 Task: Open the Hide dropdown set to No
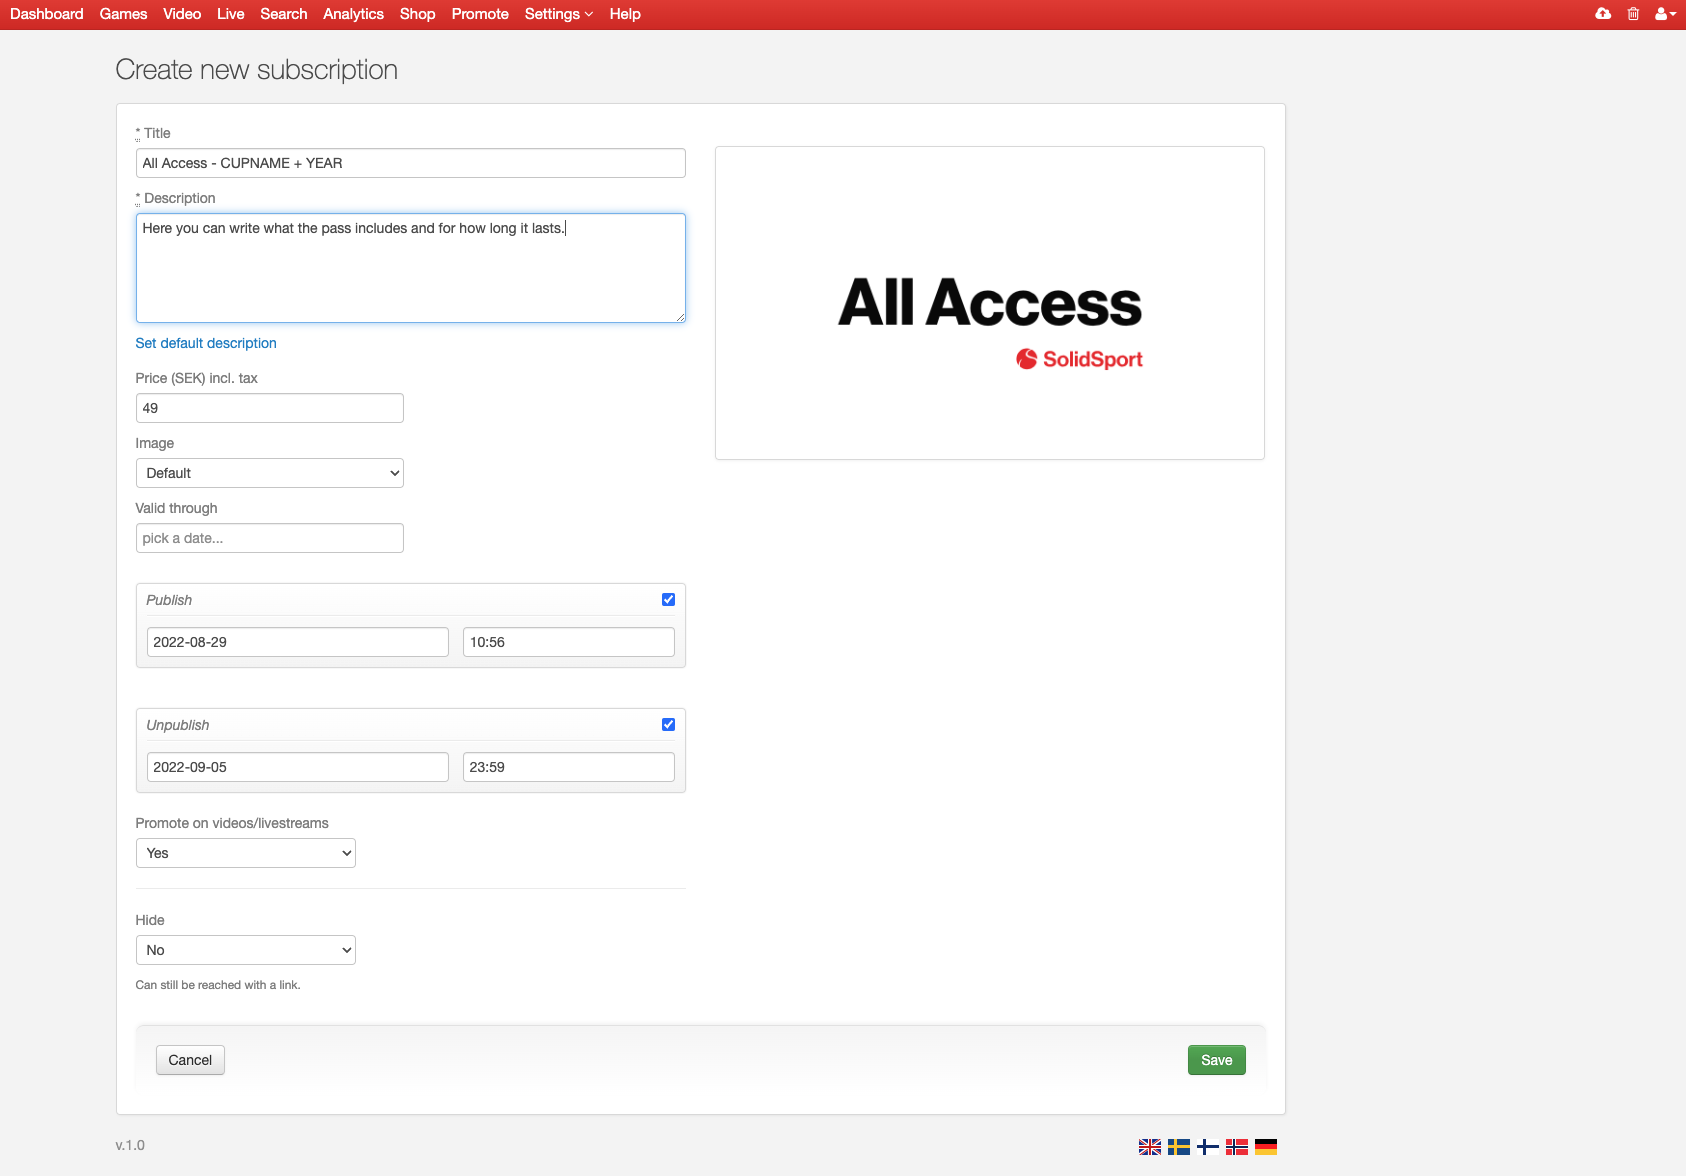245,950
